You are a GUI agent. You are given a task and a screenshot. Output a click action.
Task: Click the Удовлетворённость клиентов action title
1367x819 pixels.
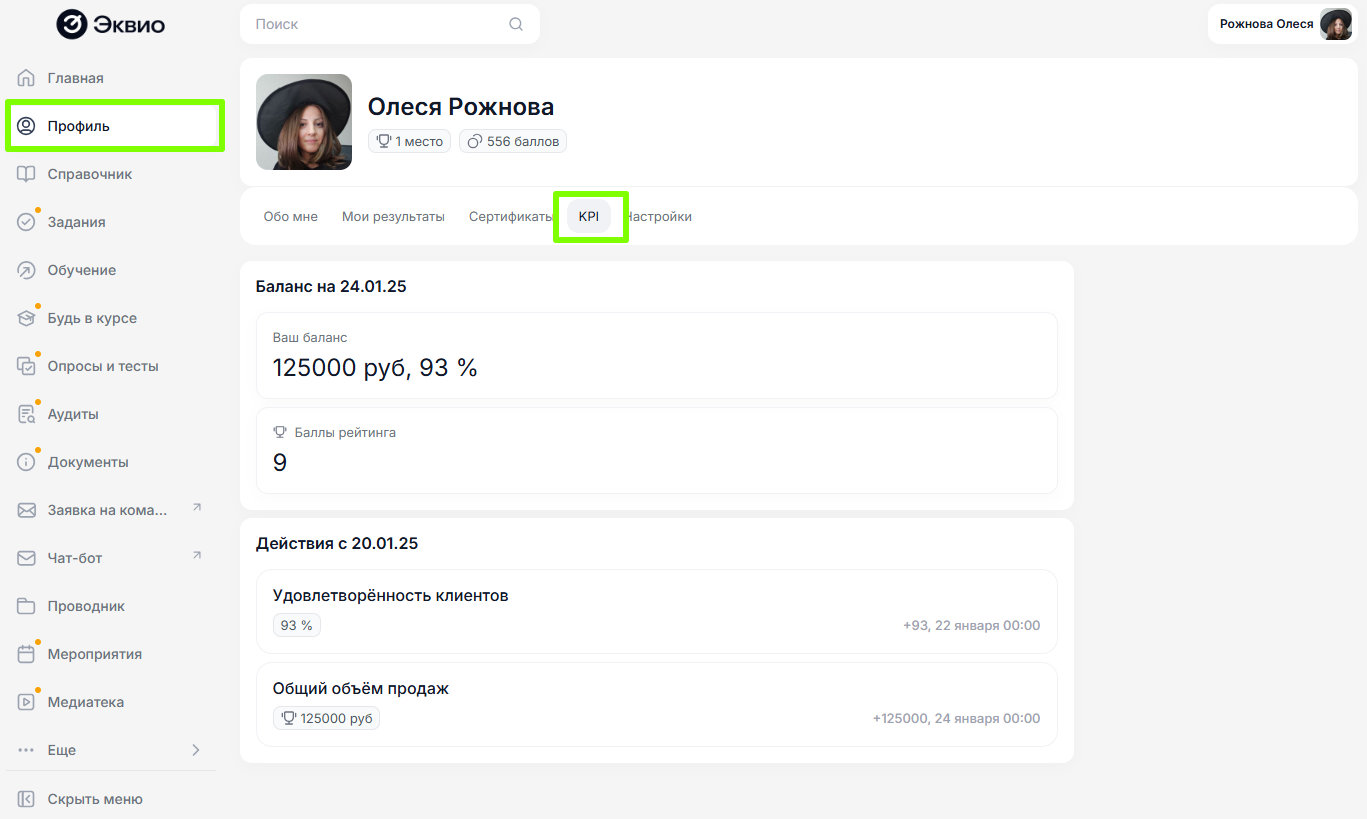391,596
